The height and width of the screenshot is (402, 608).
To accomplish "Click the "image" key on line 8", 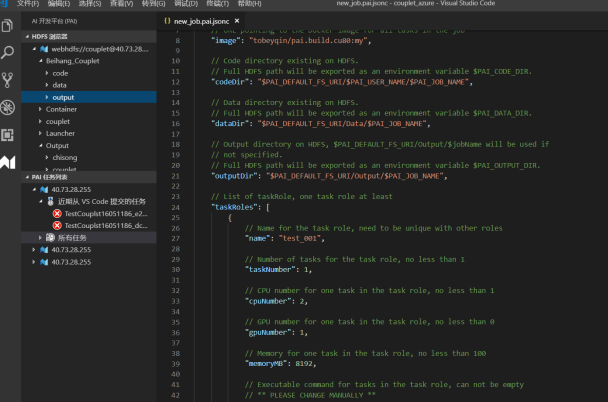I will tap(225, 41).
